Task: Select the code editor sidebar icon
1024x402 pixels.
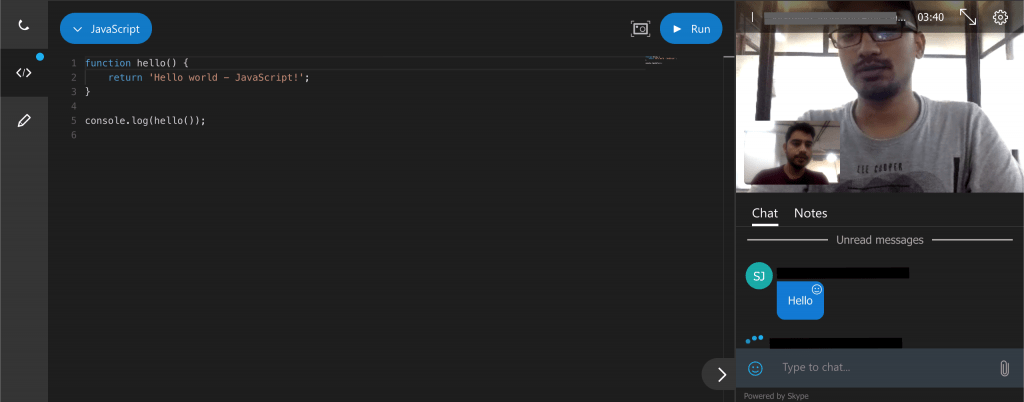Action: click(24, 73)
